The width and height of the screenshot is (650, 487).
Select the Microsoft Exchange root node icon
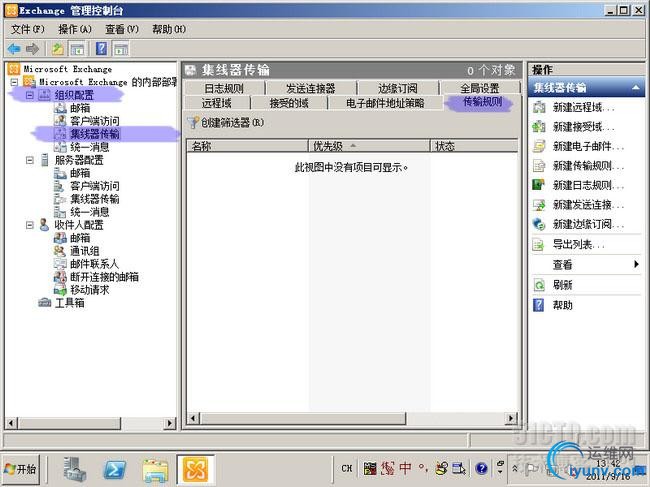[x=14, y=69]
